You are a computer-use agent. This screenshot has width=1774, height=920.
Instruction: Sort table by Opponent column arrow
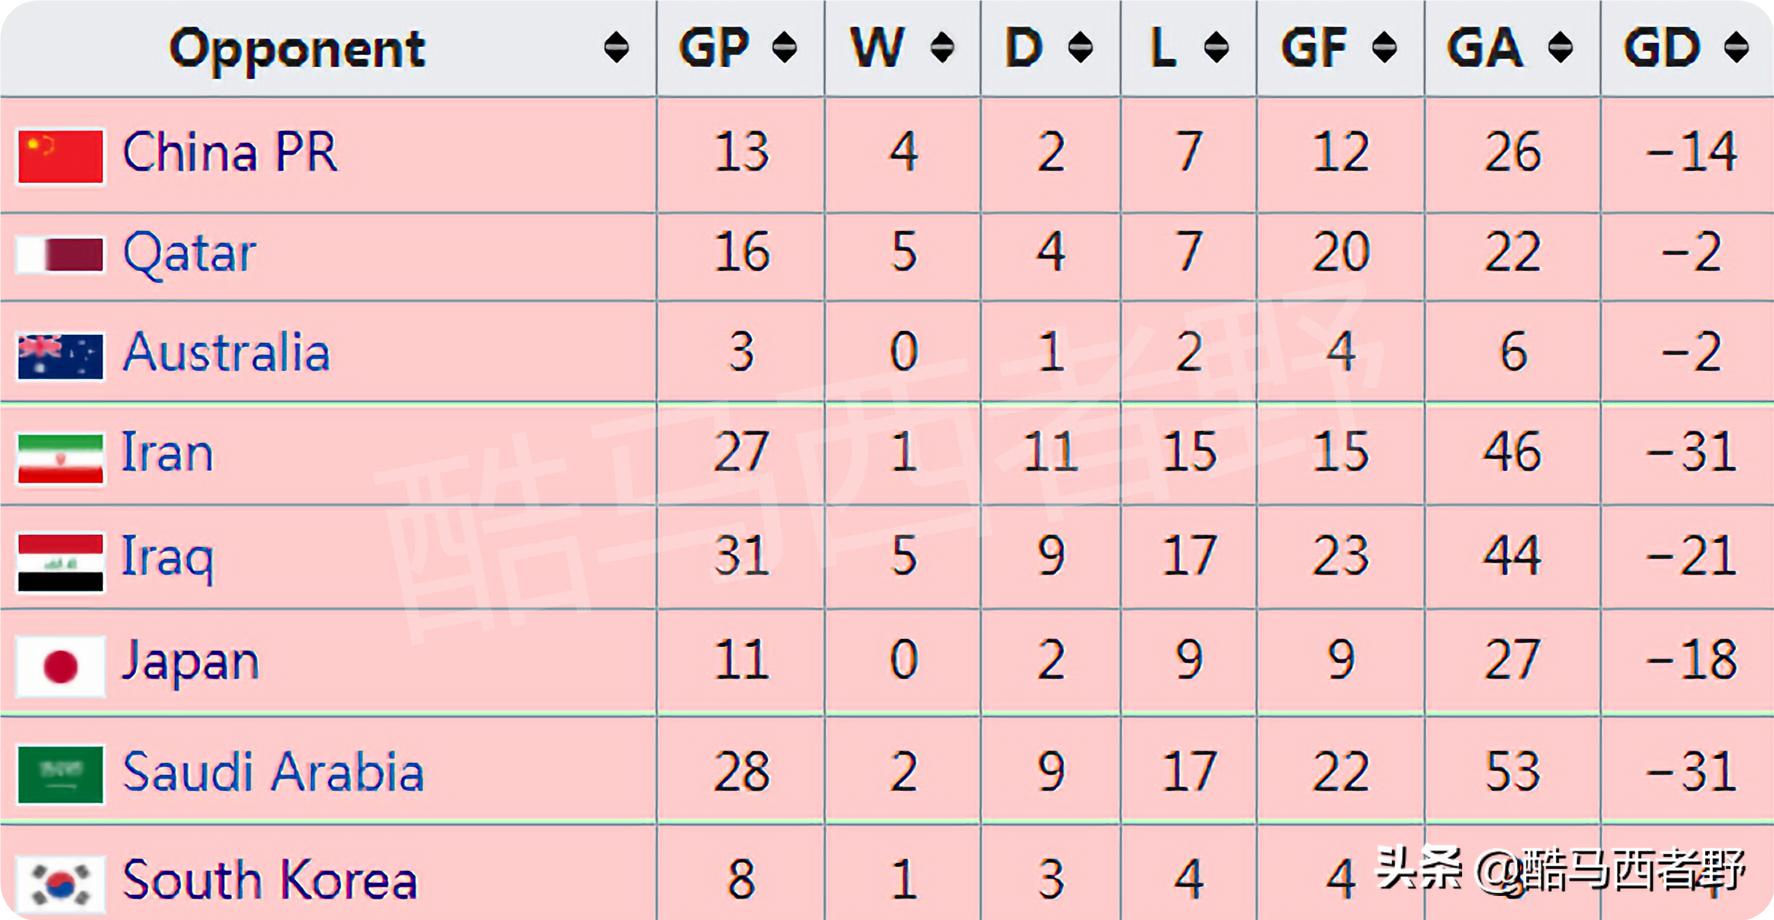616,47
